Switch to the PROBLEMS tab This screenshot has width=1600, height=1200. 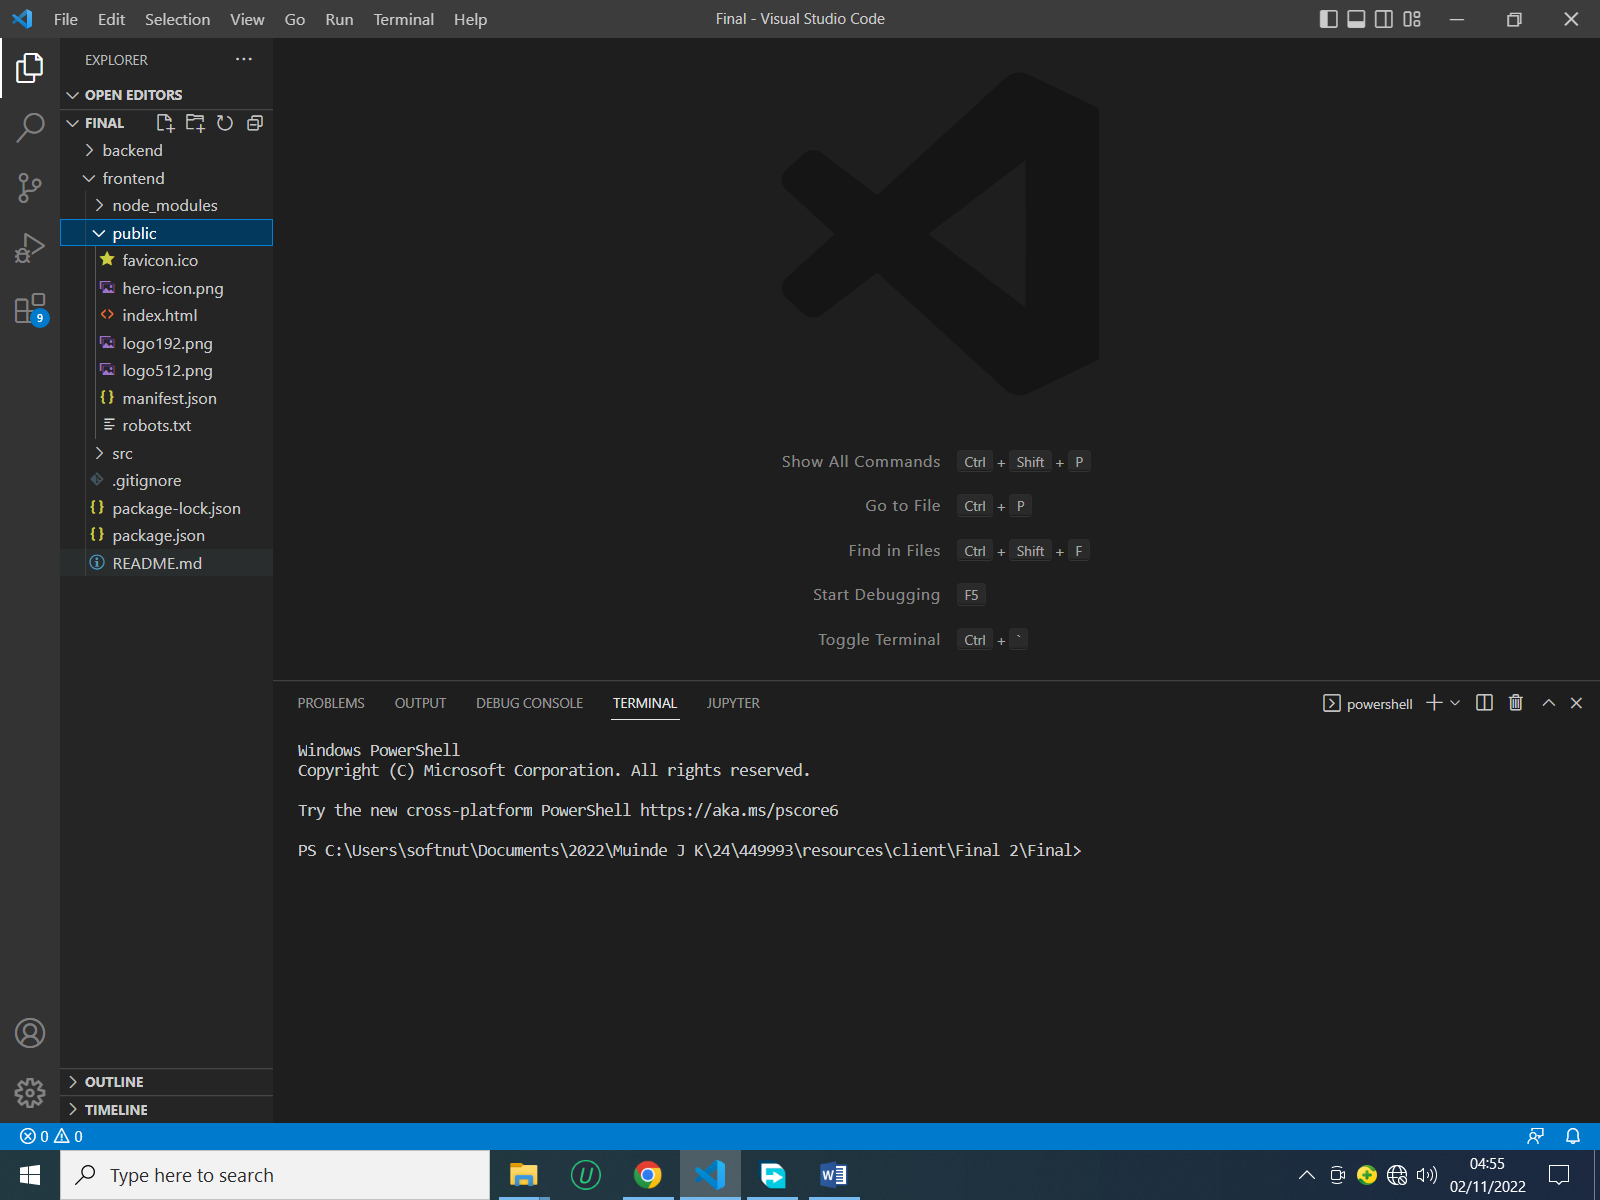coord(331,703)
